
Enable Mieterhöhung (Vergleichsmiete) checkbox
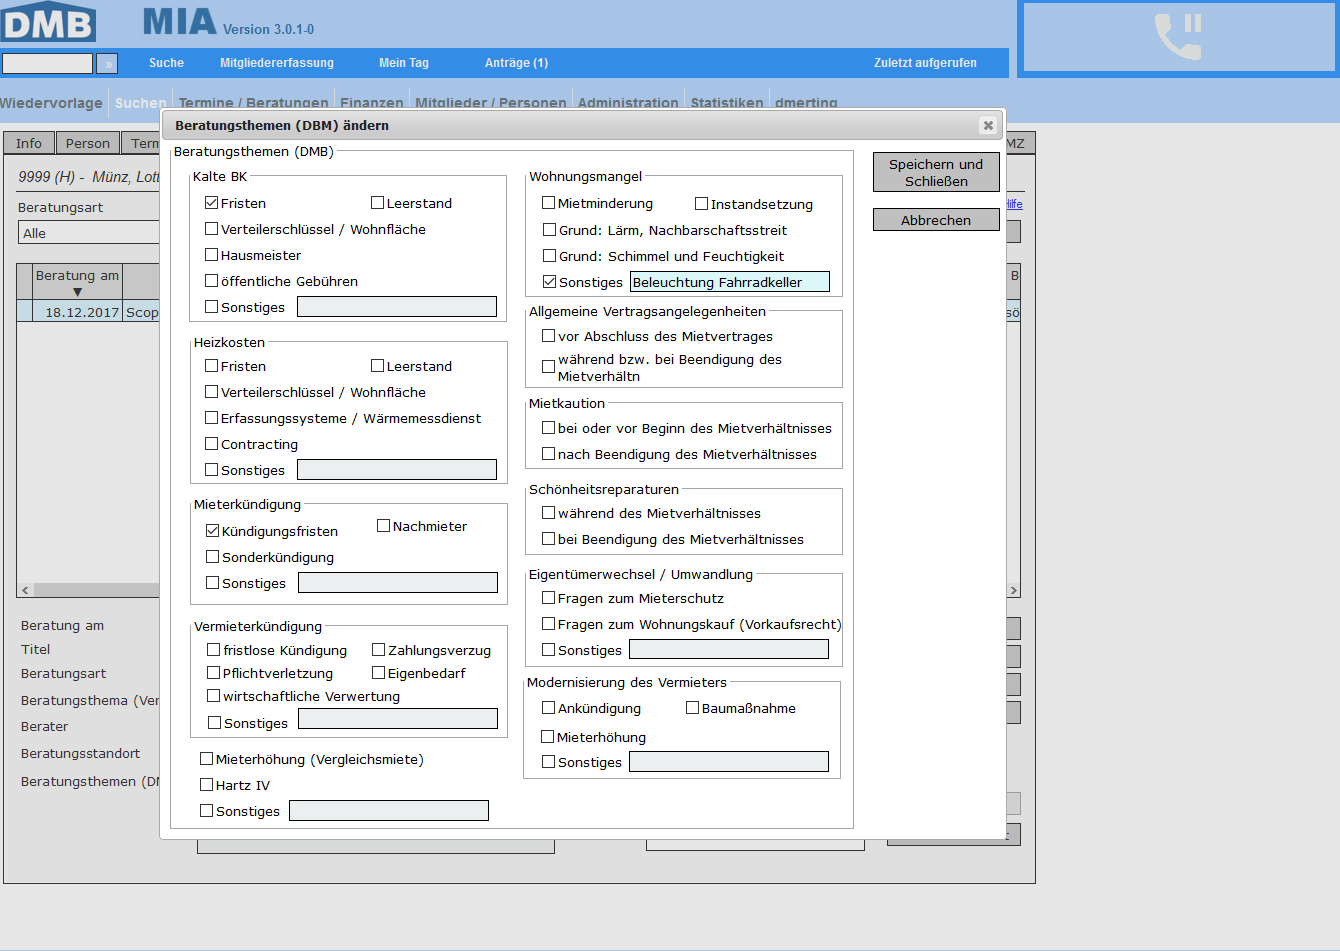[207, 758]
